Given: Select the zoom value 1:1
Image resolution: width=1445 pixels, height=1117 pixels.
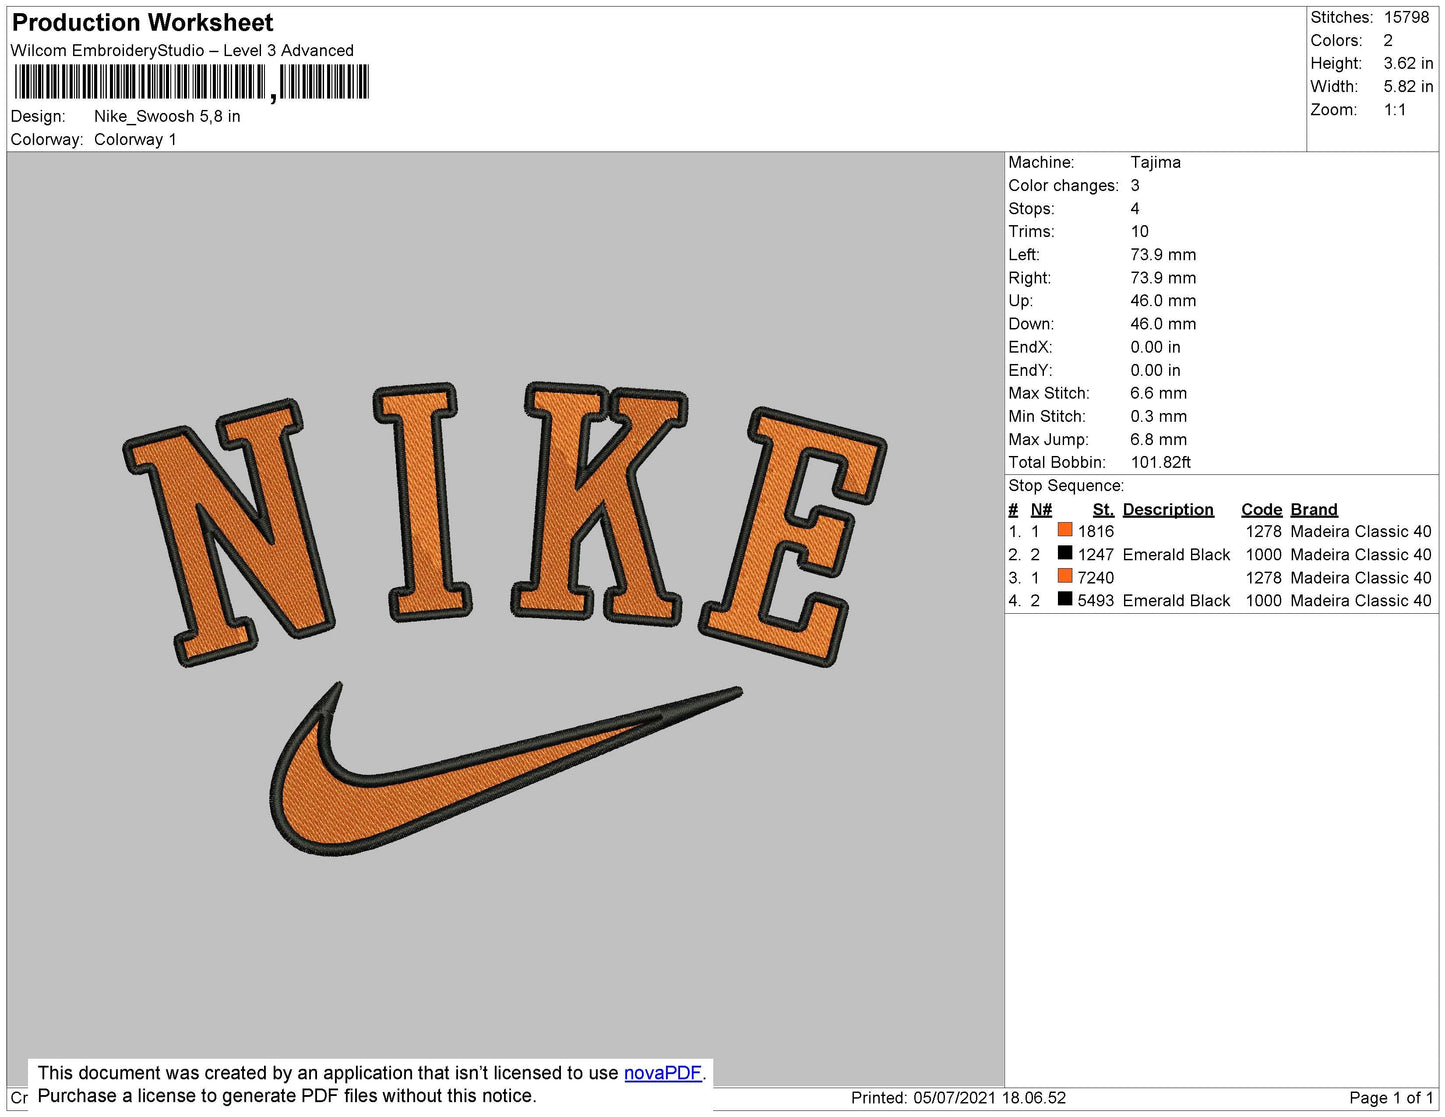Looking at the screenshot, I should [1395, 110].
